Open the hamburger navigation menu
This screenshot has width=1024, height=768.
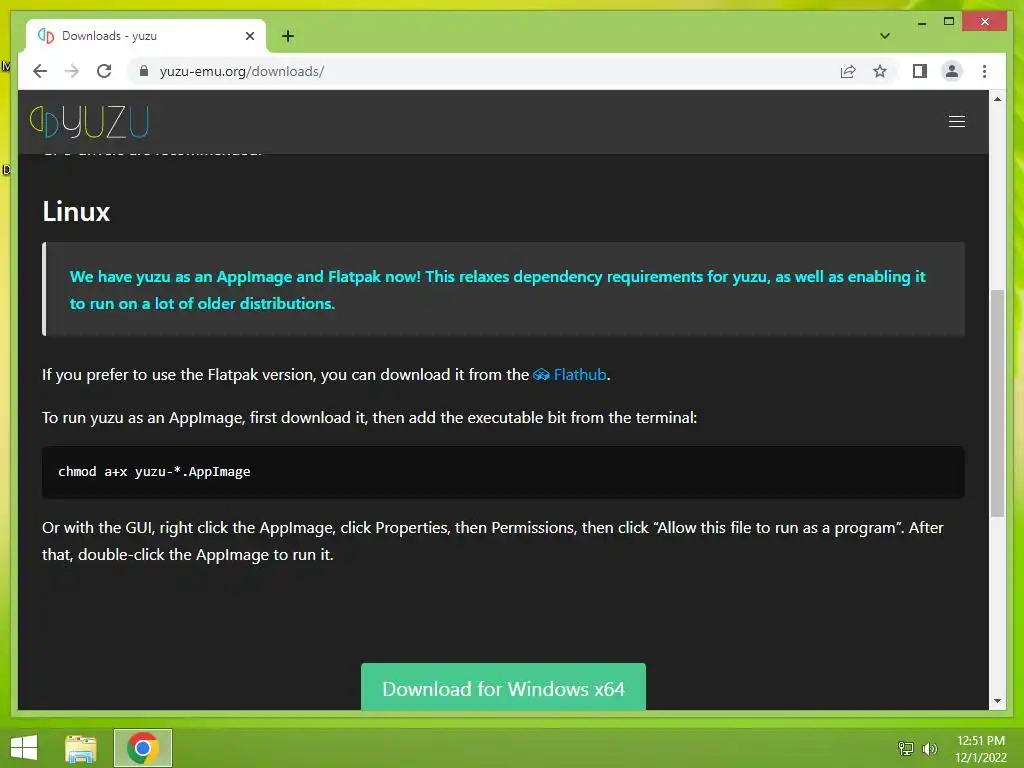956,121
